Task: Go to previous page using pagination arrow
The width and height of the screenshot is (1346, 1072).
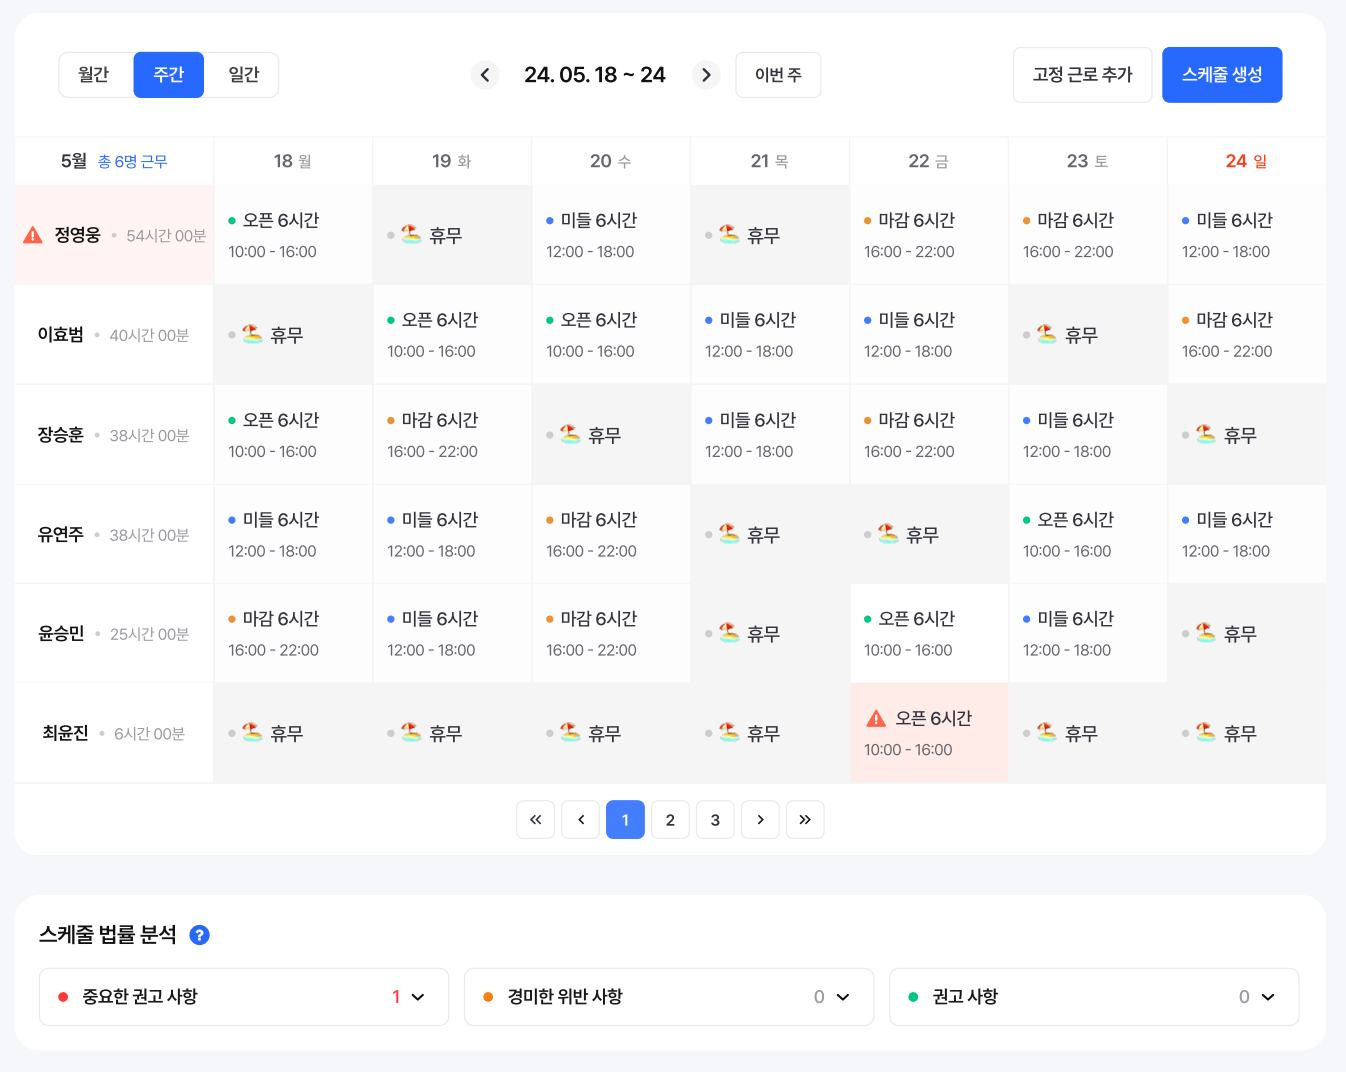Action: pyautogui.click(x=580, y=820)
